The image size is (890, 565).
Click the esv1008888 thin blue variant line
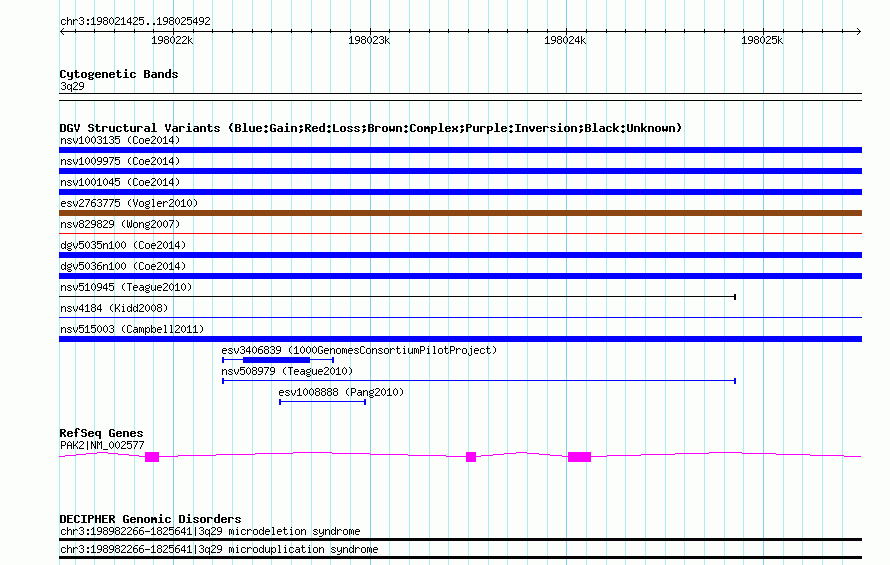(322, 402)
